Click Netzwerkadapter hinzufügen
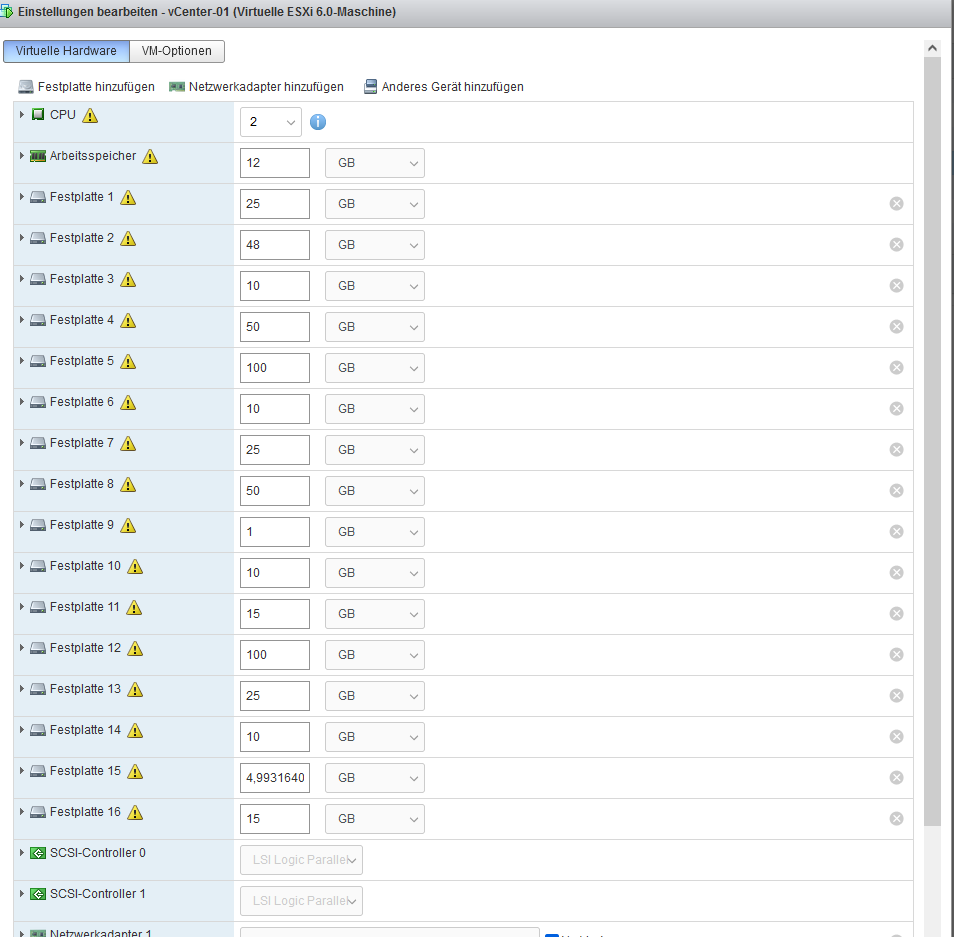This screenshot has width=954, height=937. (x=257, y=87)
